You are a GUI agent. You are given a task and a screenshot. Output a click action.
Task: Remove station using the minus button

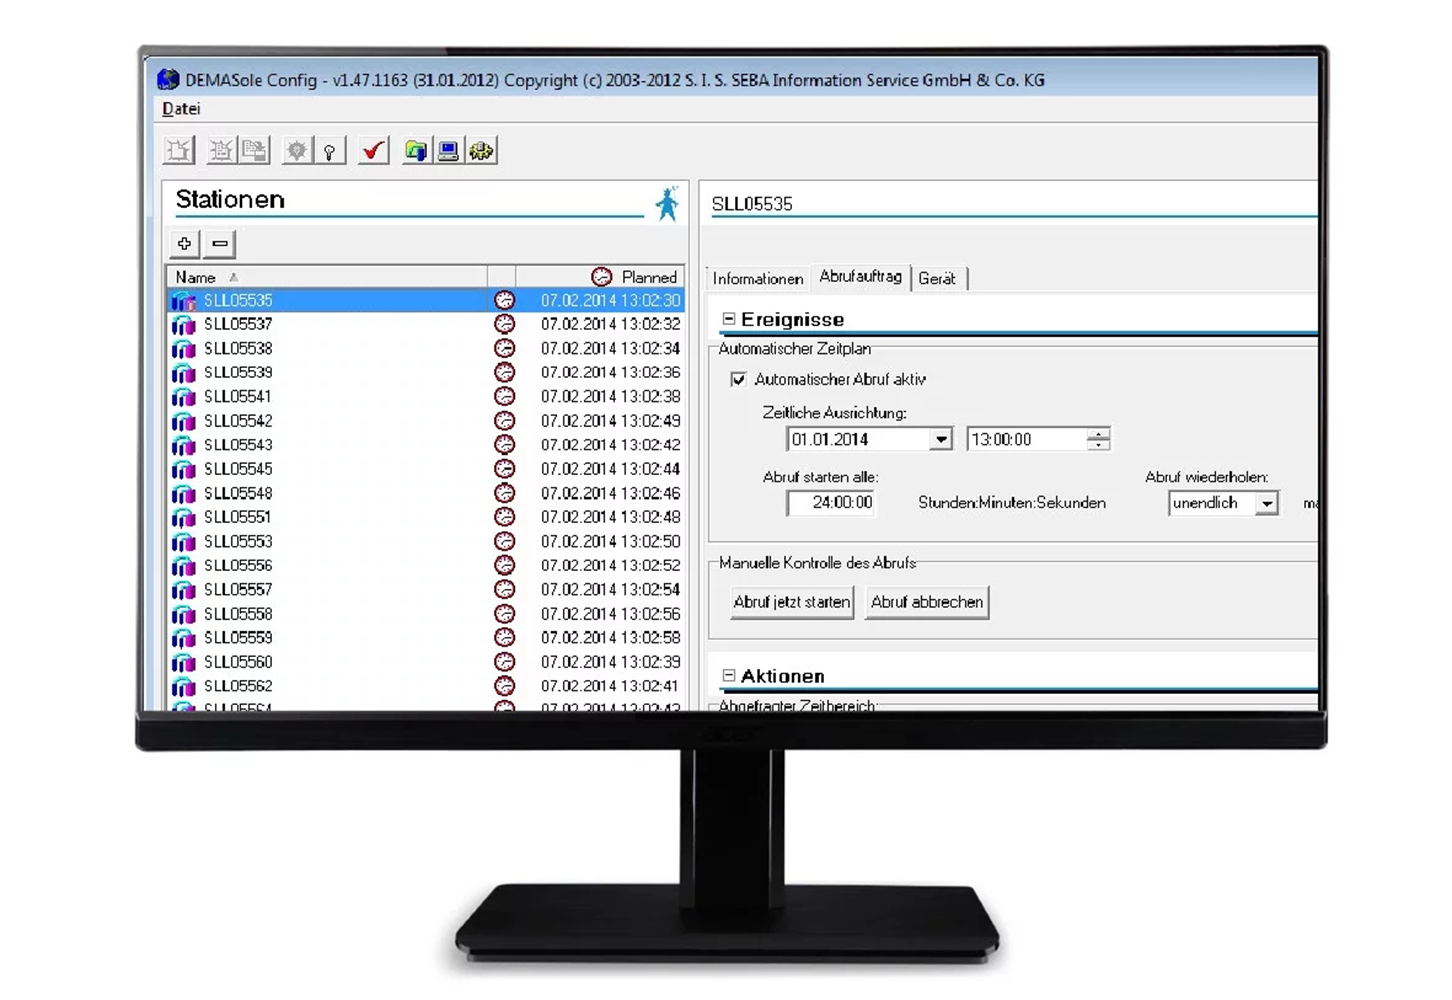point(220,243)
